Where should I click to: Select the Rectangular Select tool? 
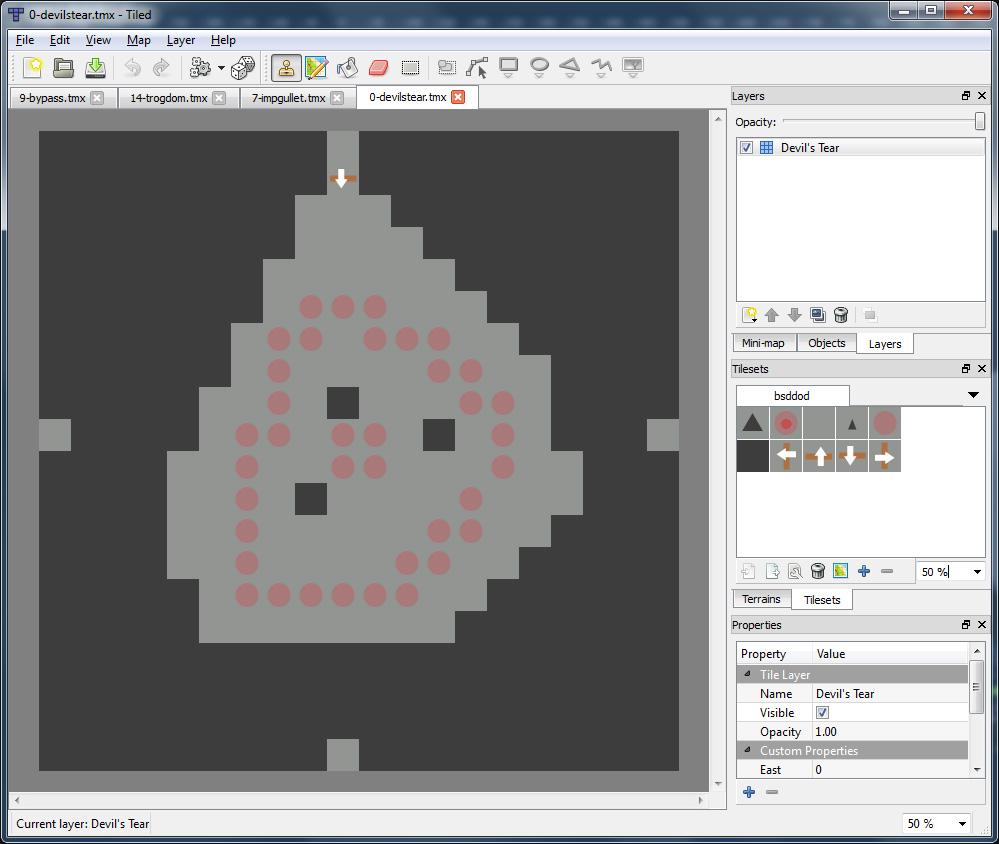point(409,68)
